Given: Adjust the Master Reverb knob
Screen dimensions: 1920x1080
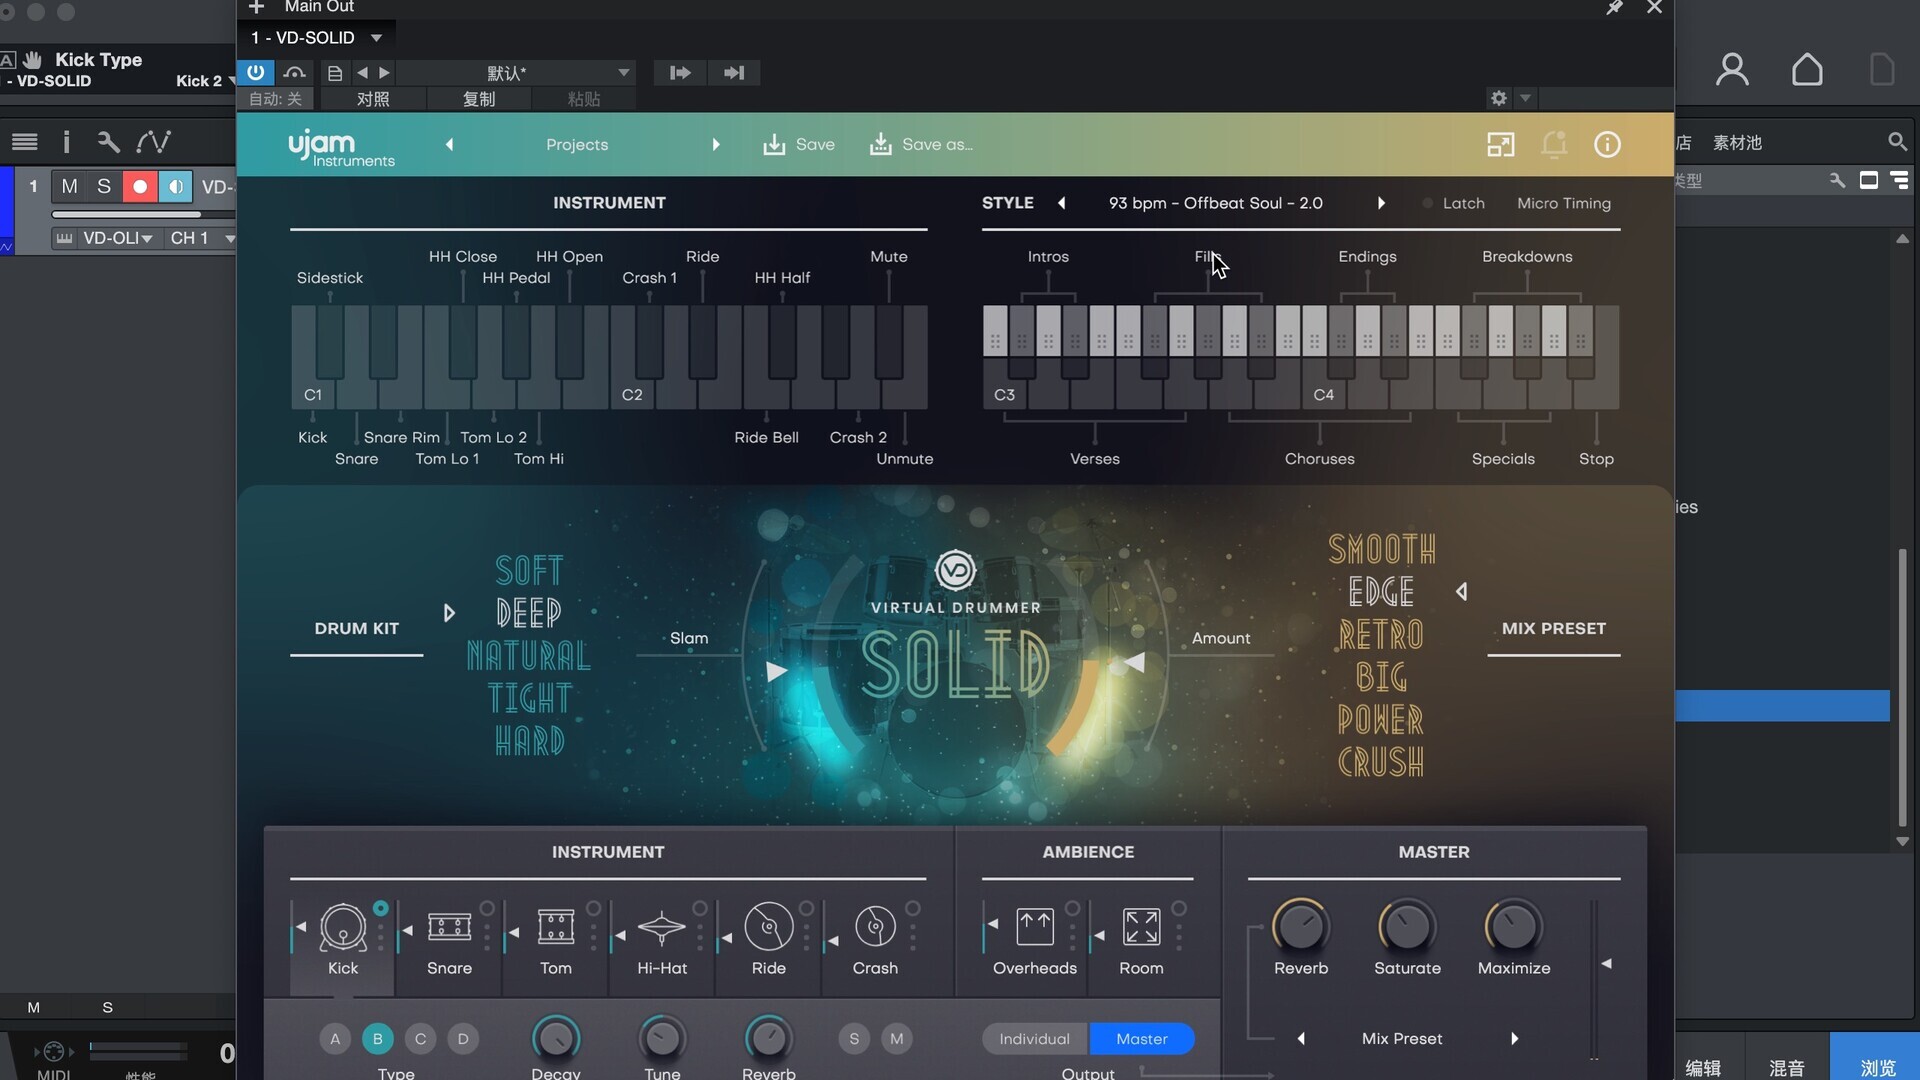Looking at the screenshot, I should pyautogui.click(x=1301, y=927).
